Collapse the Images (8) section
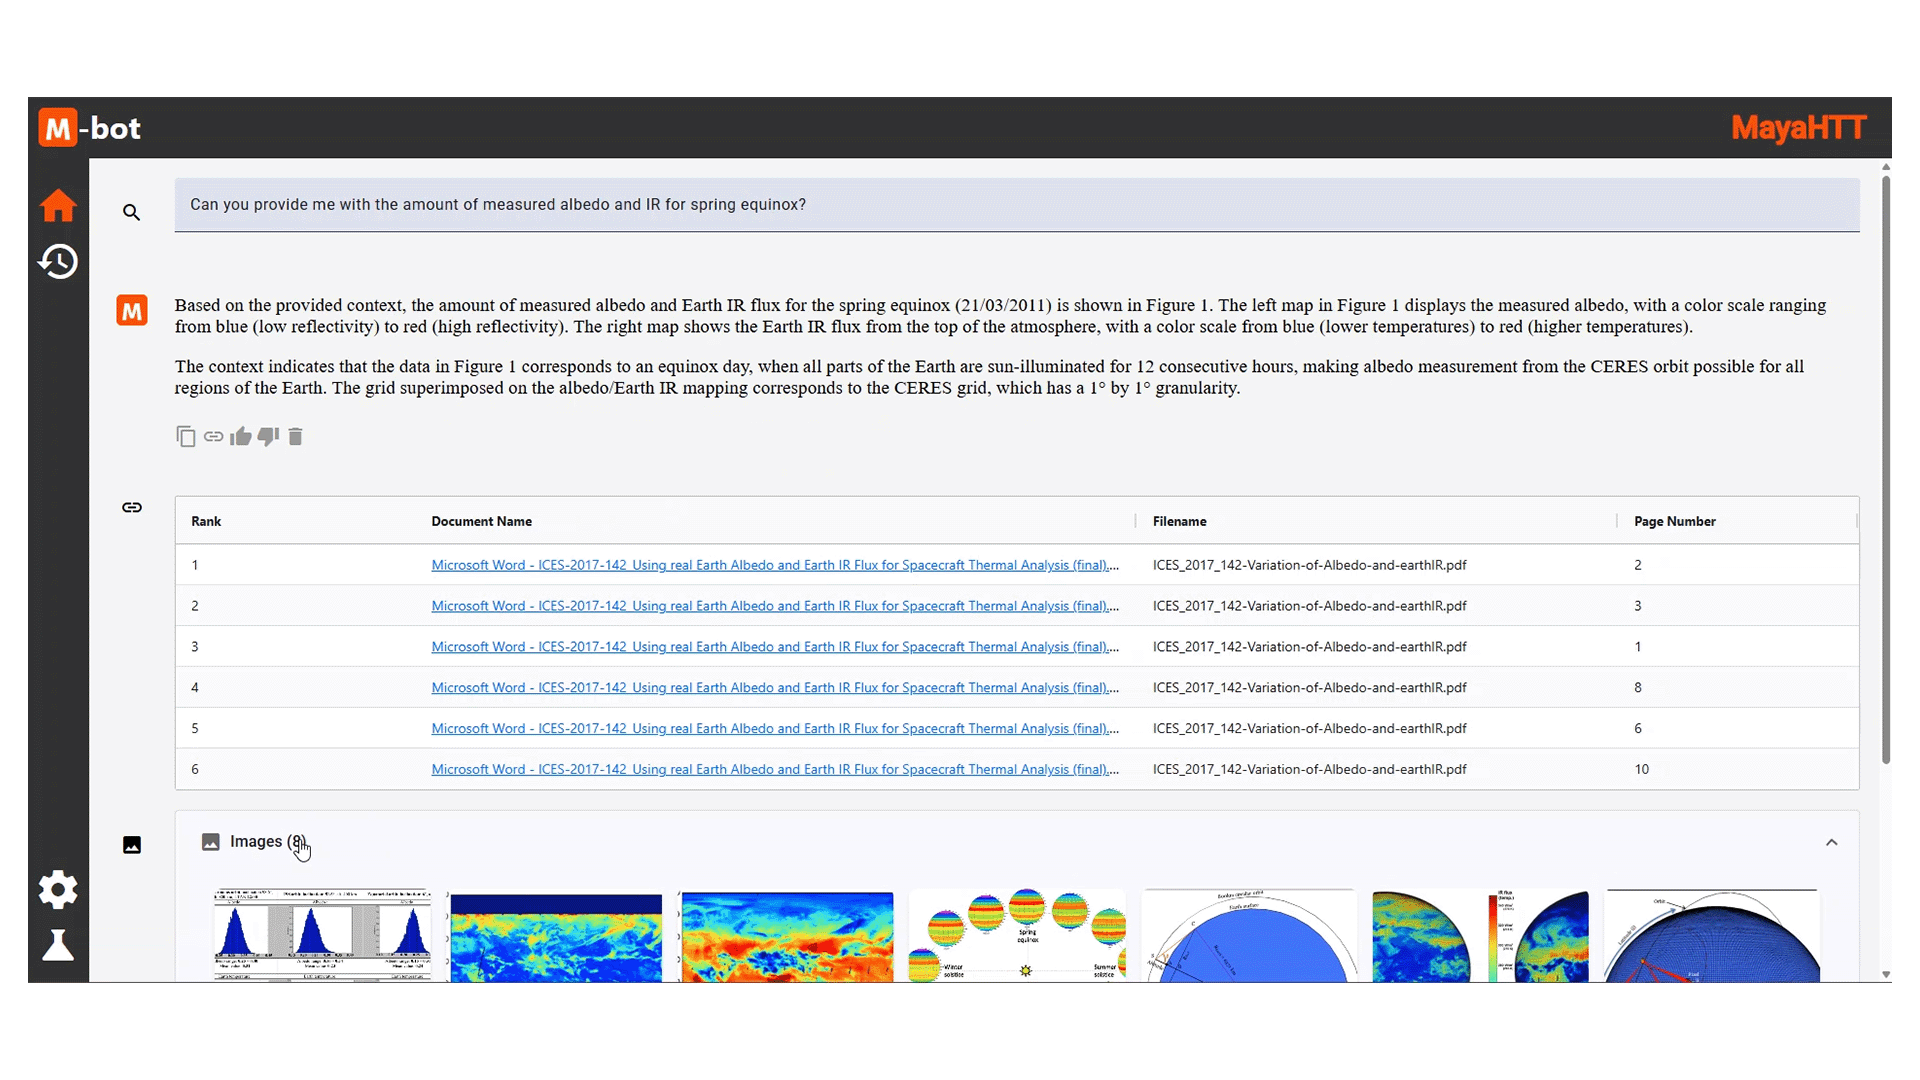 pos(1832,842)
